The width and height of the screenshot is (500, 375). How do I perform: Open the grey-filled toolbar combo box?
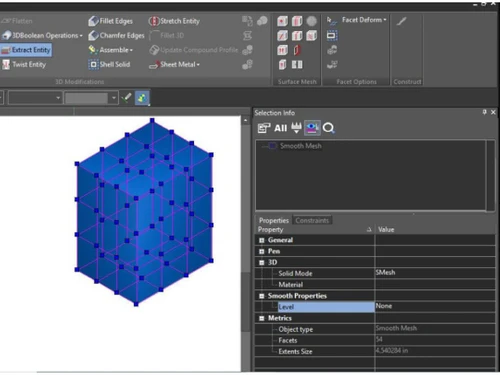(91, 98)
